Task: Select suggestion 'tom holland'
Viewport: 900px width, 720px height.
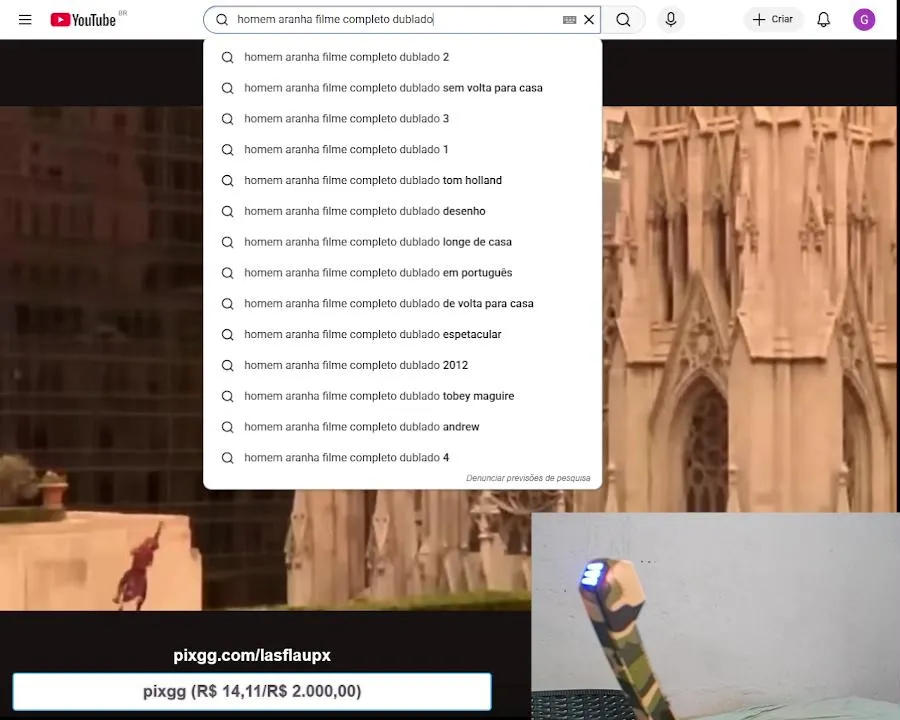Action: 402,180
